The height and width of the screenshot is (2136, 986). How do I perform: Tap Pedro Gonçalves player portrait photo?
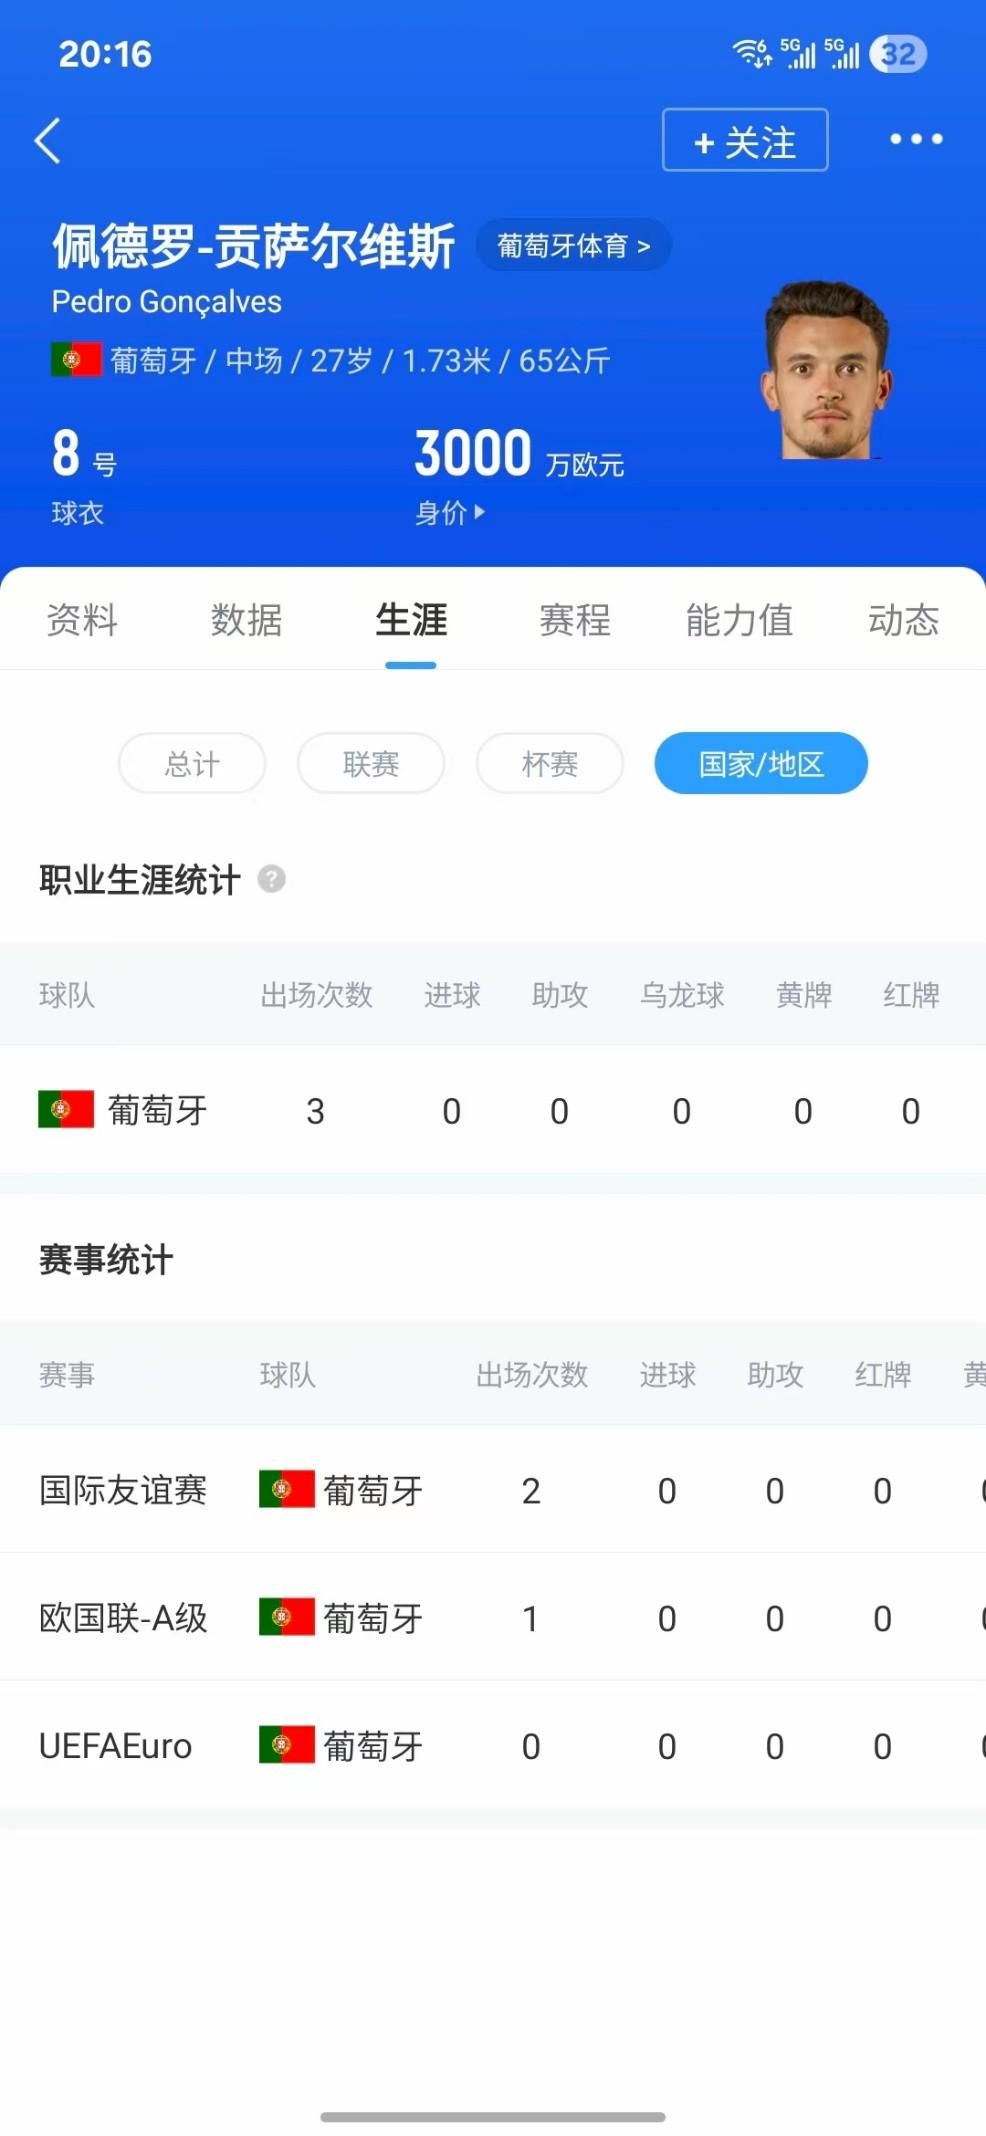(826, 370)
